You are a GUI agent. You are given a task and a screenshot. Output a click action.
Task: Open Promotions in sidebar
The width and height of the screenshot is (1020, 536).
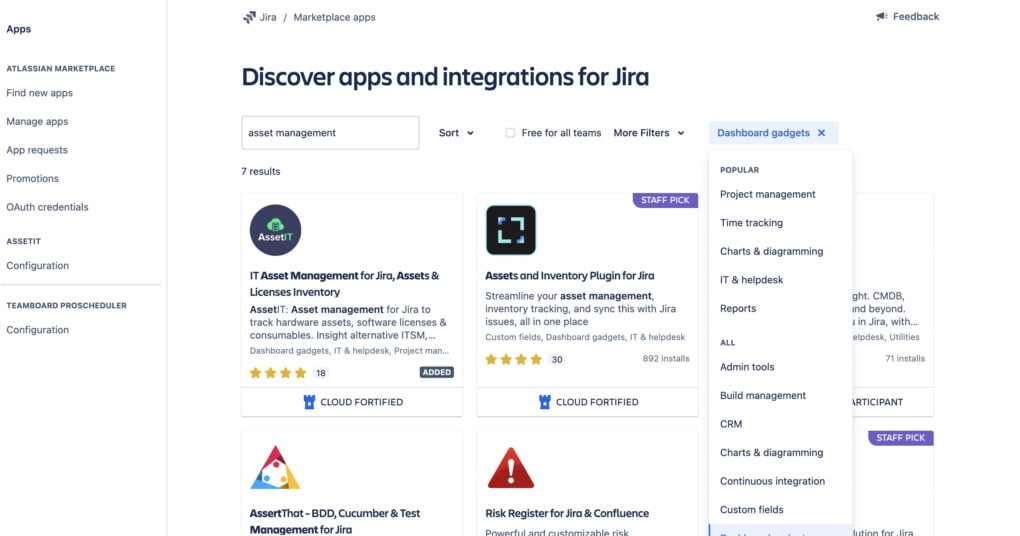33,179
